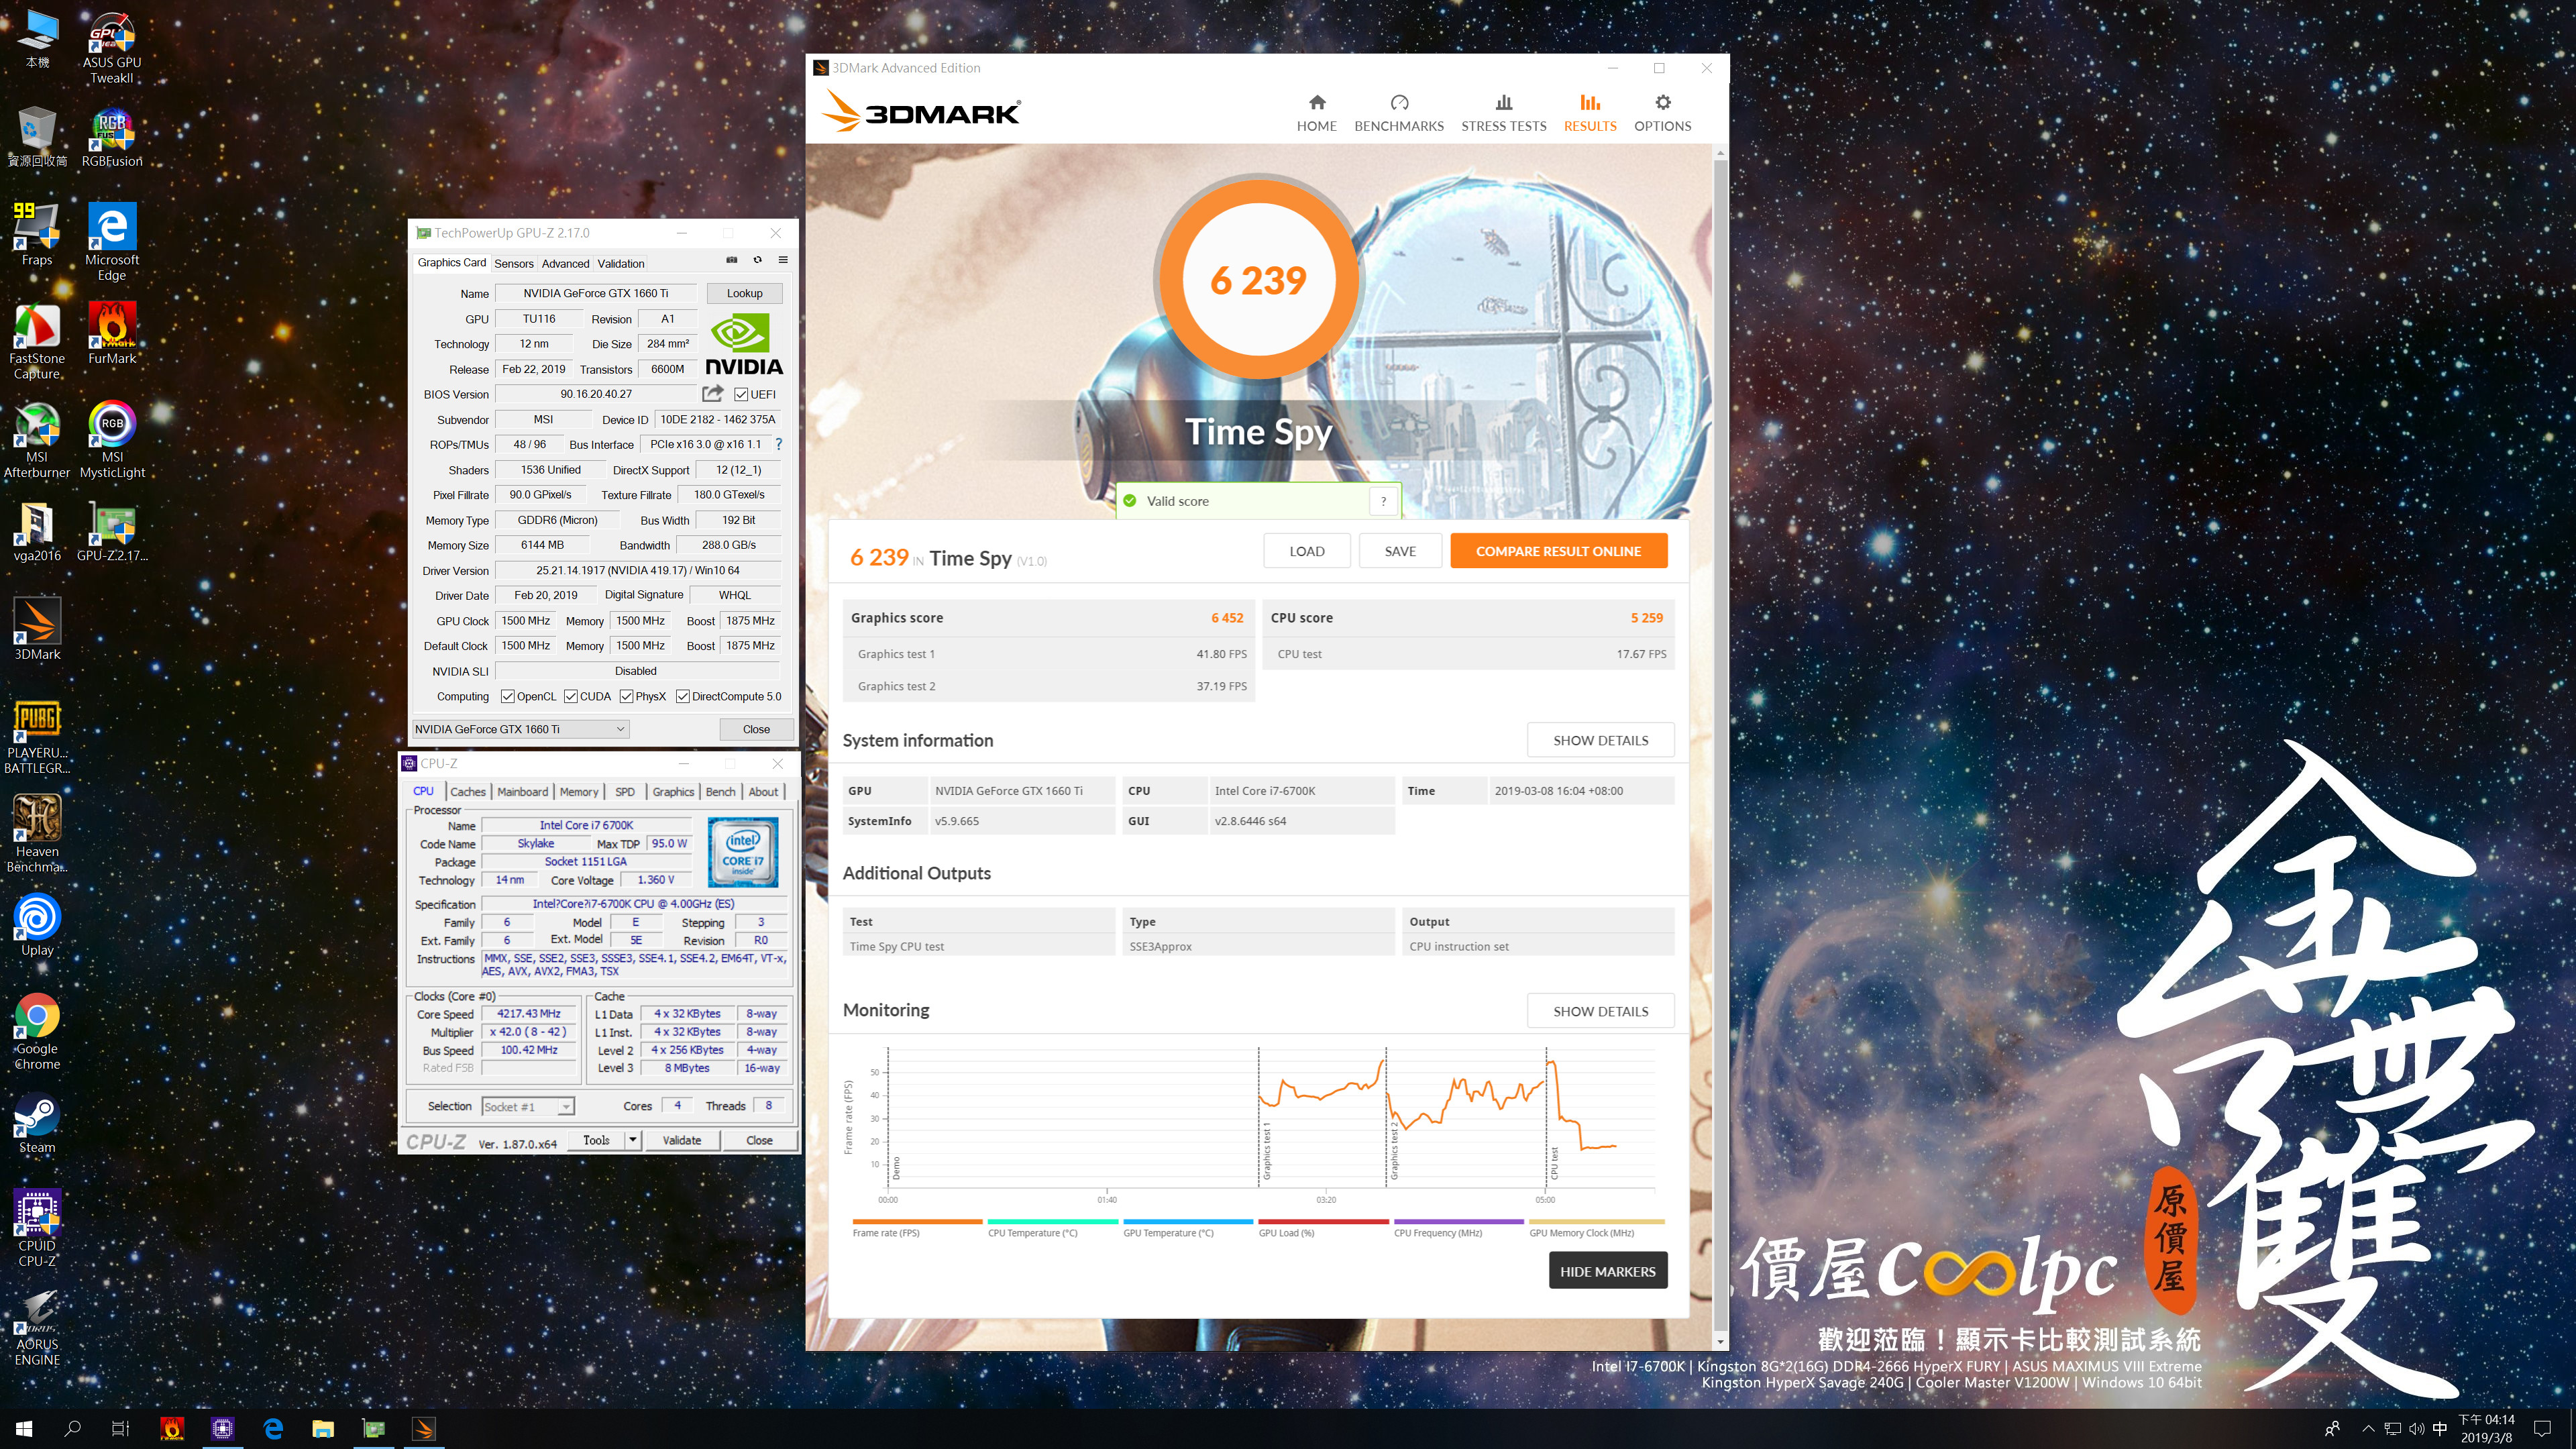This screenshot has height=1449, width=2576.
Task: Open the GPU-Z hamburger menu icon
Action: [x=783, y=260]
